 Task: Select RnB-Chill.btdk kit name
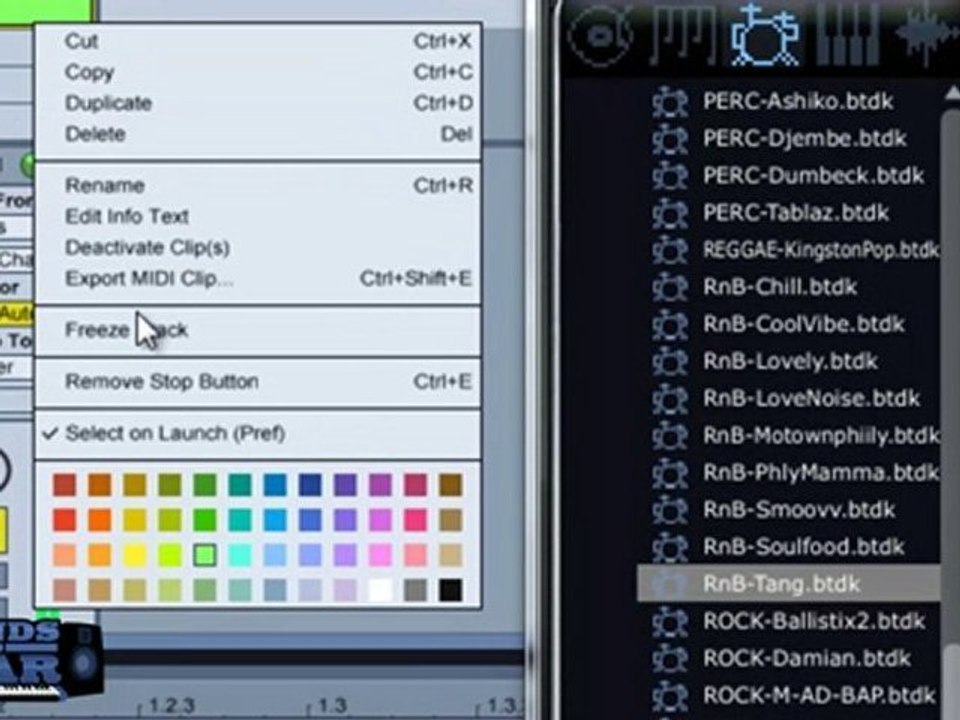(x=779, y=287)
